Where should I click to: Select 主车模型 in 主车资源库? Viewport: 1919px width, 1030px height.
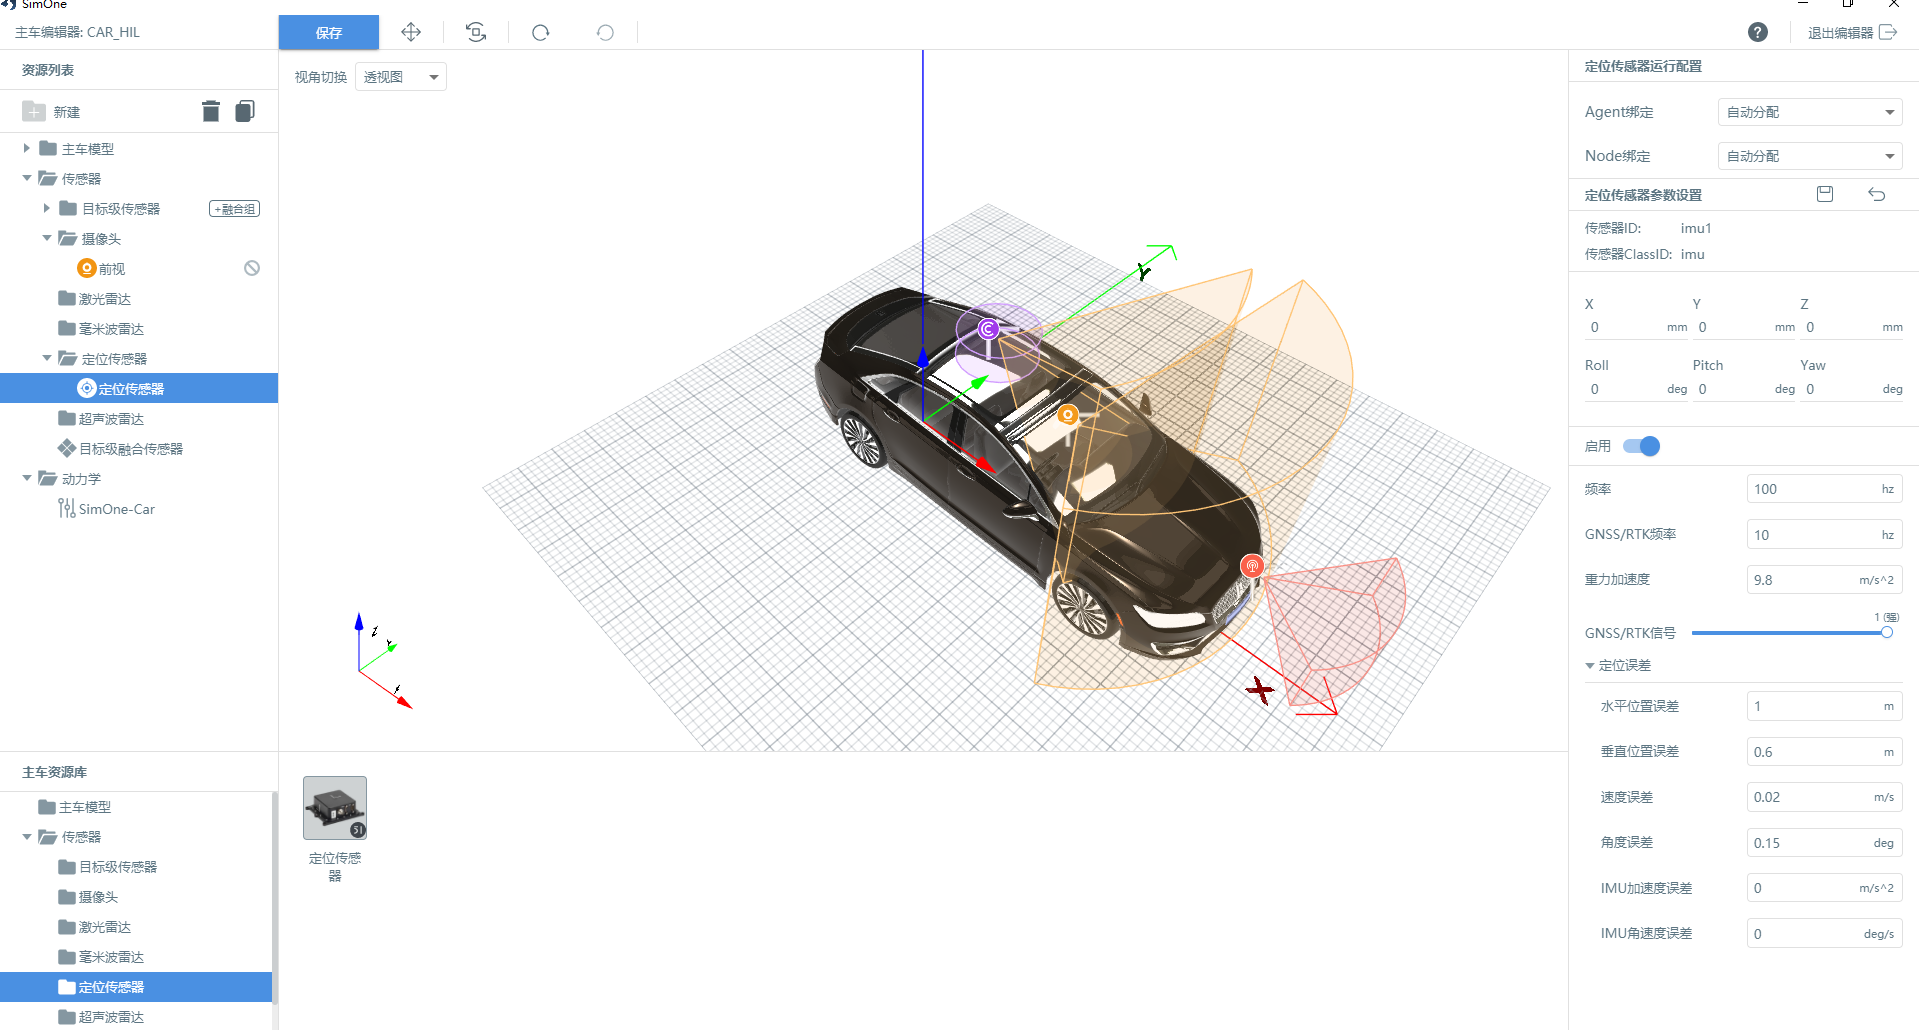tap(85, 807)
